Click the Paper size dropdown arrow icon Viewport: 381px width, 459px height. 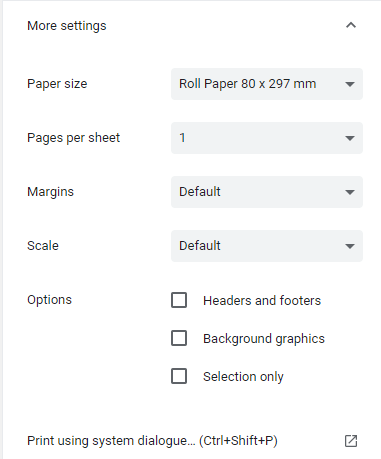(350, 84)
